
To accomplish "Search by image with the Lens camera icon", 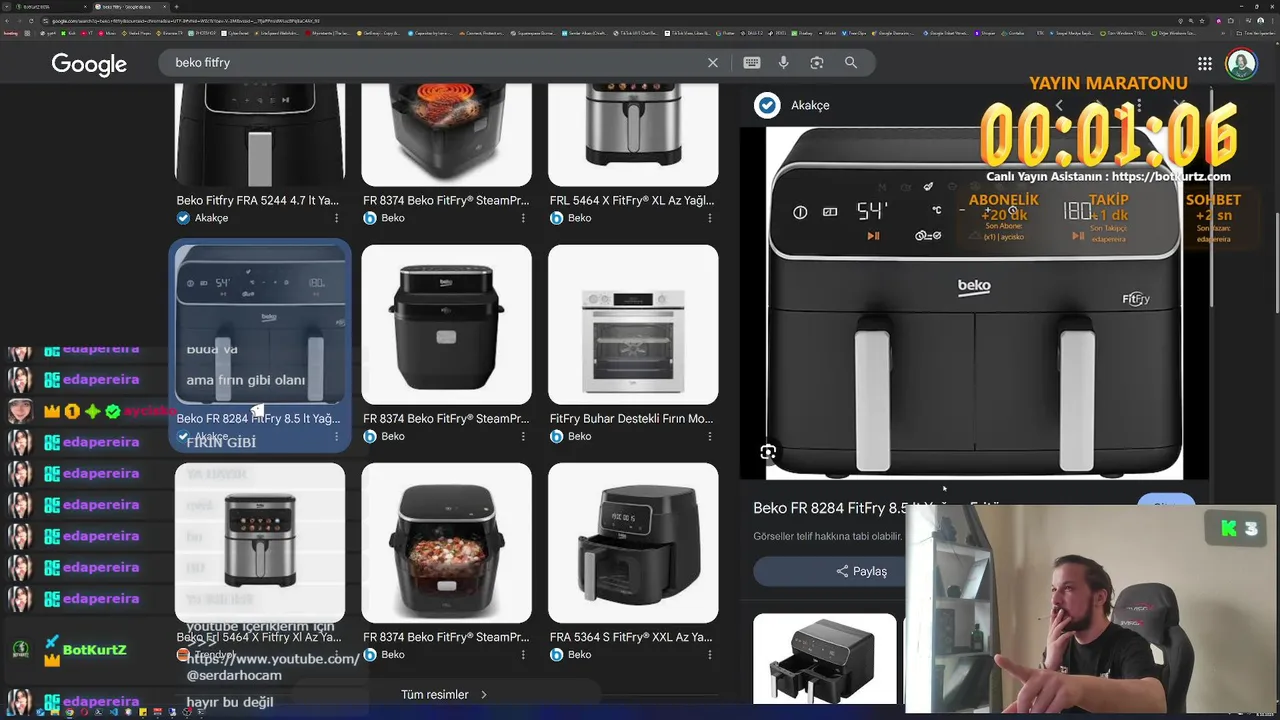I will [x=817, y=62].
